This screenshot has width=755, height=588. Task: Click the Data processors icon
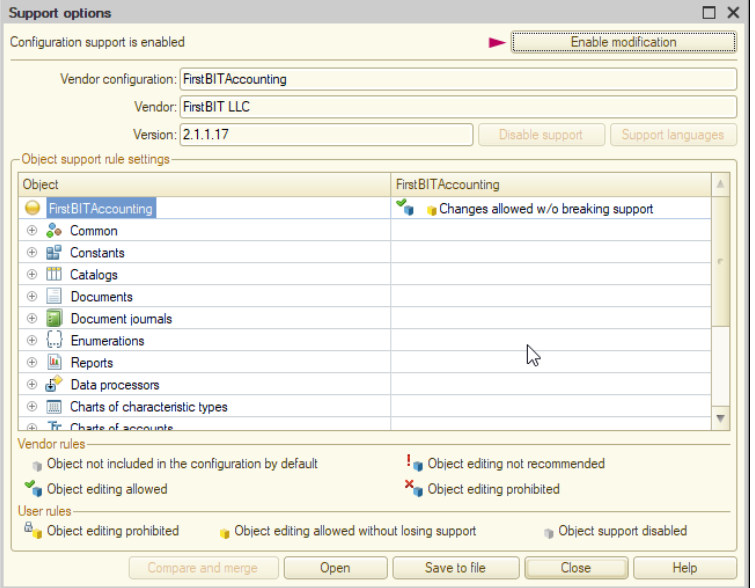53,384
